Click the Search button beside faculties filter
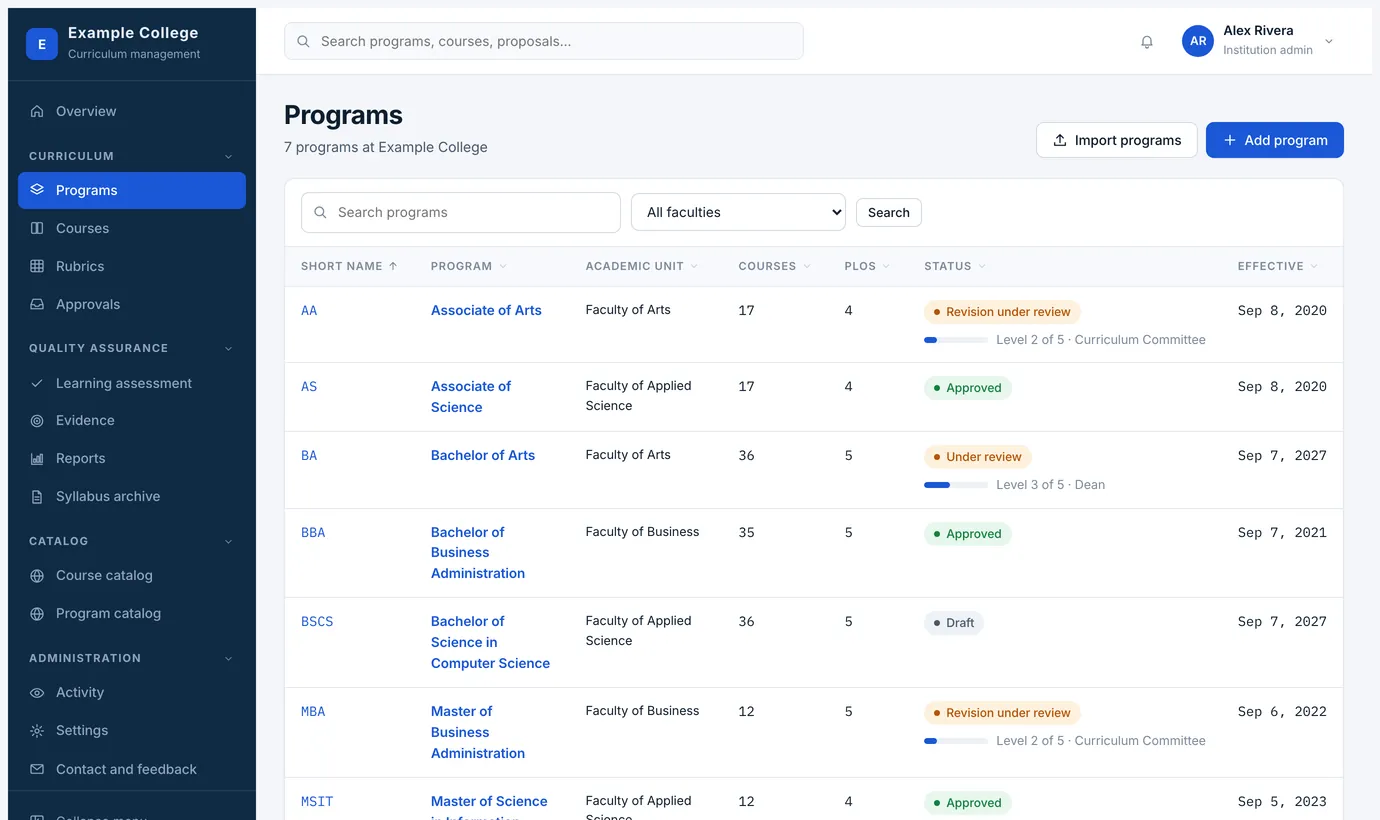1380x820 pixels. click(x=889, y=212)
